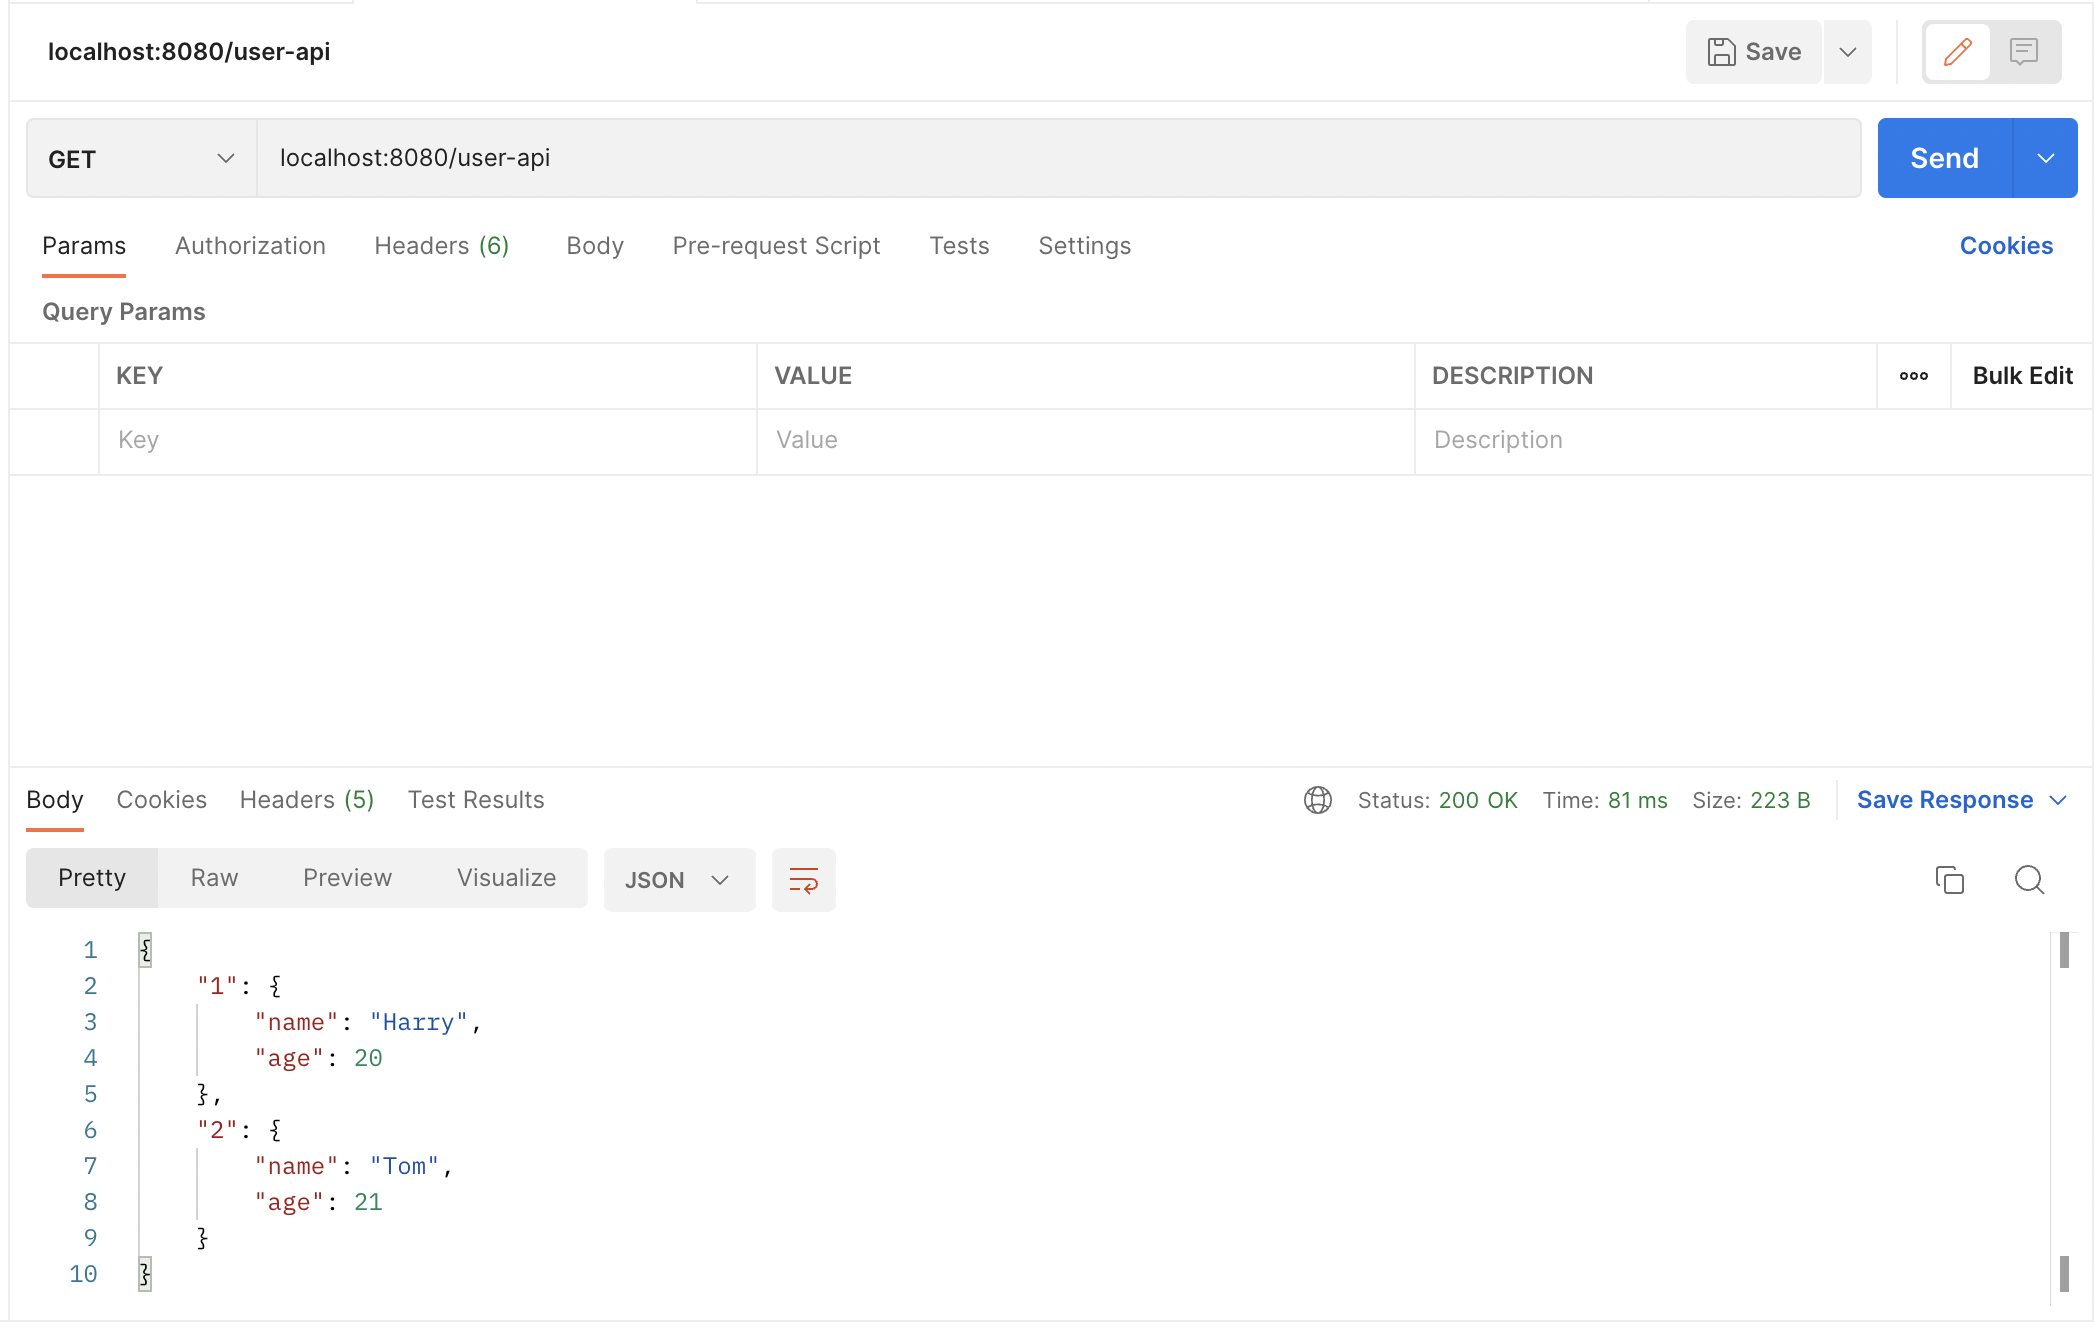Click the Cookies link

[2005, 246]
